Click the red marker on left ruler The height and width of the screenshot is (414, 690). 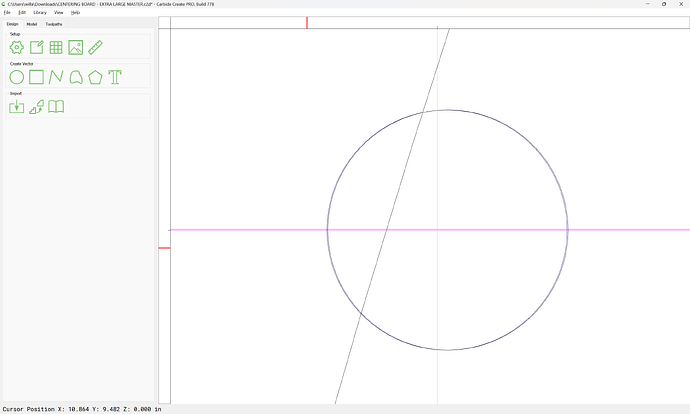point(164,248)
